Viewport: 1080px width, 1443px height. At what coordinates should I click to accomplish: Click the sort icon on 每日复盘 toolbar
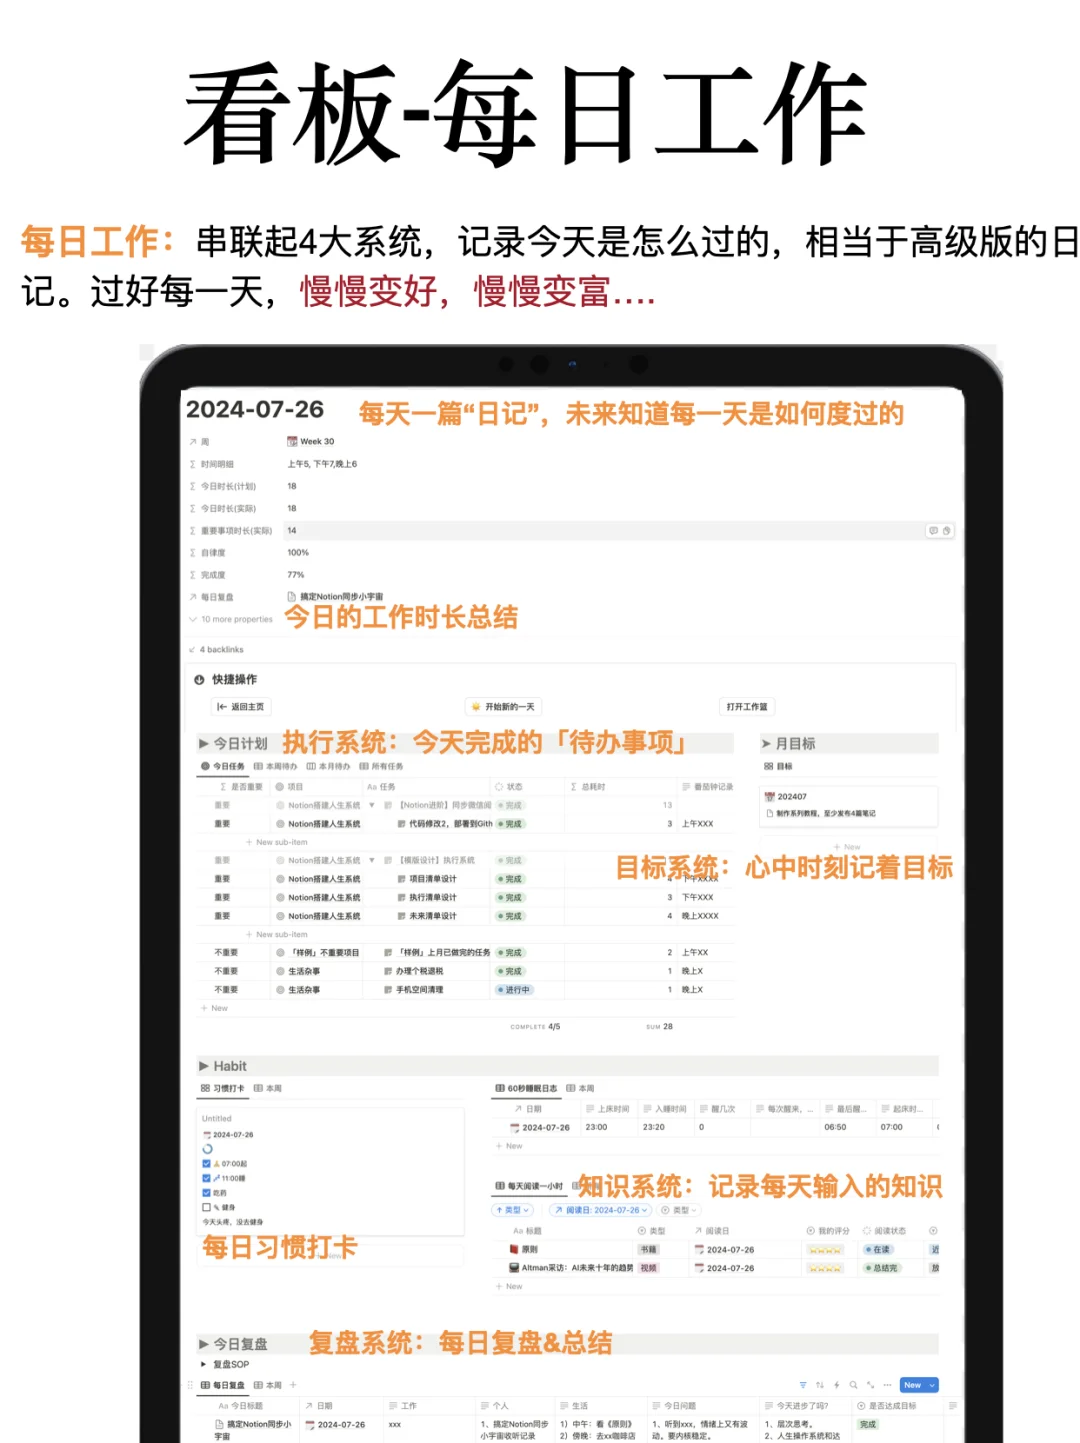tap(820, 1384)
